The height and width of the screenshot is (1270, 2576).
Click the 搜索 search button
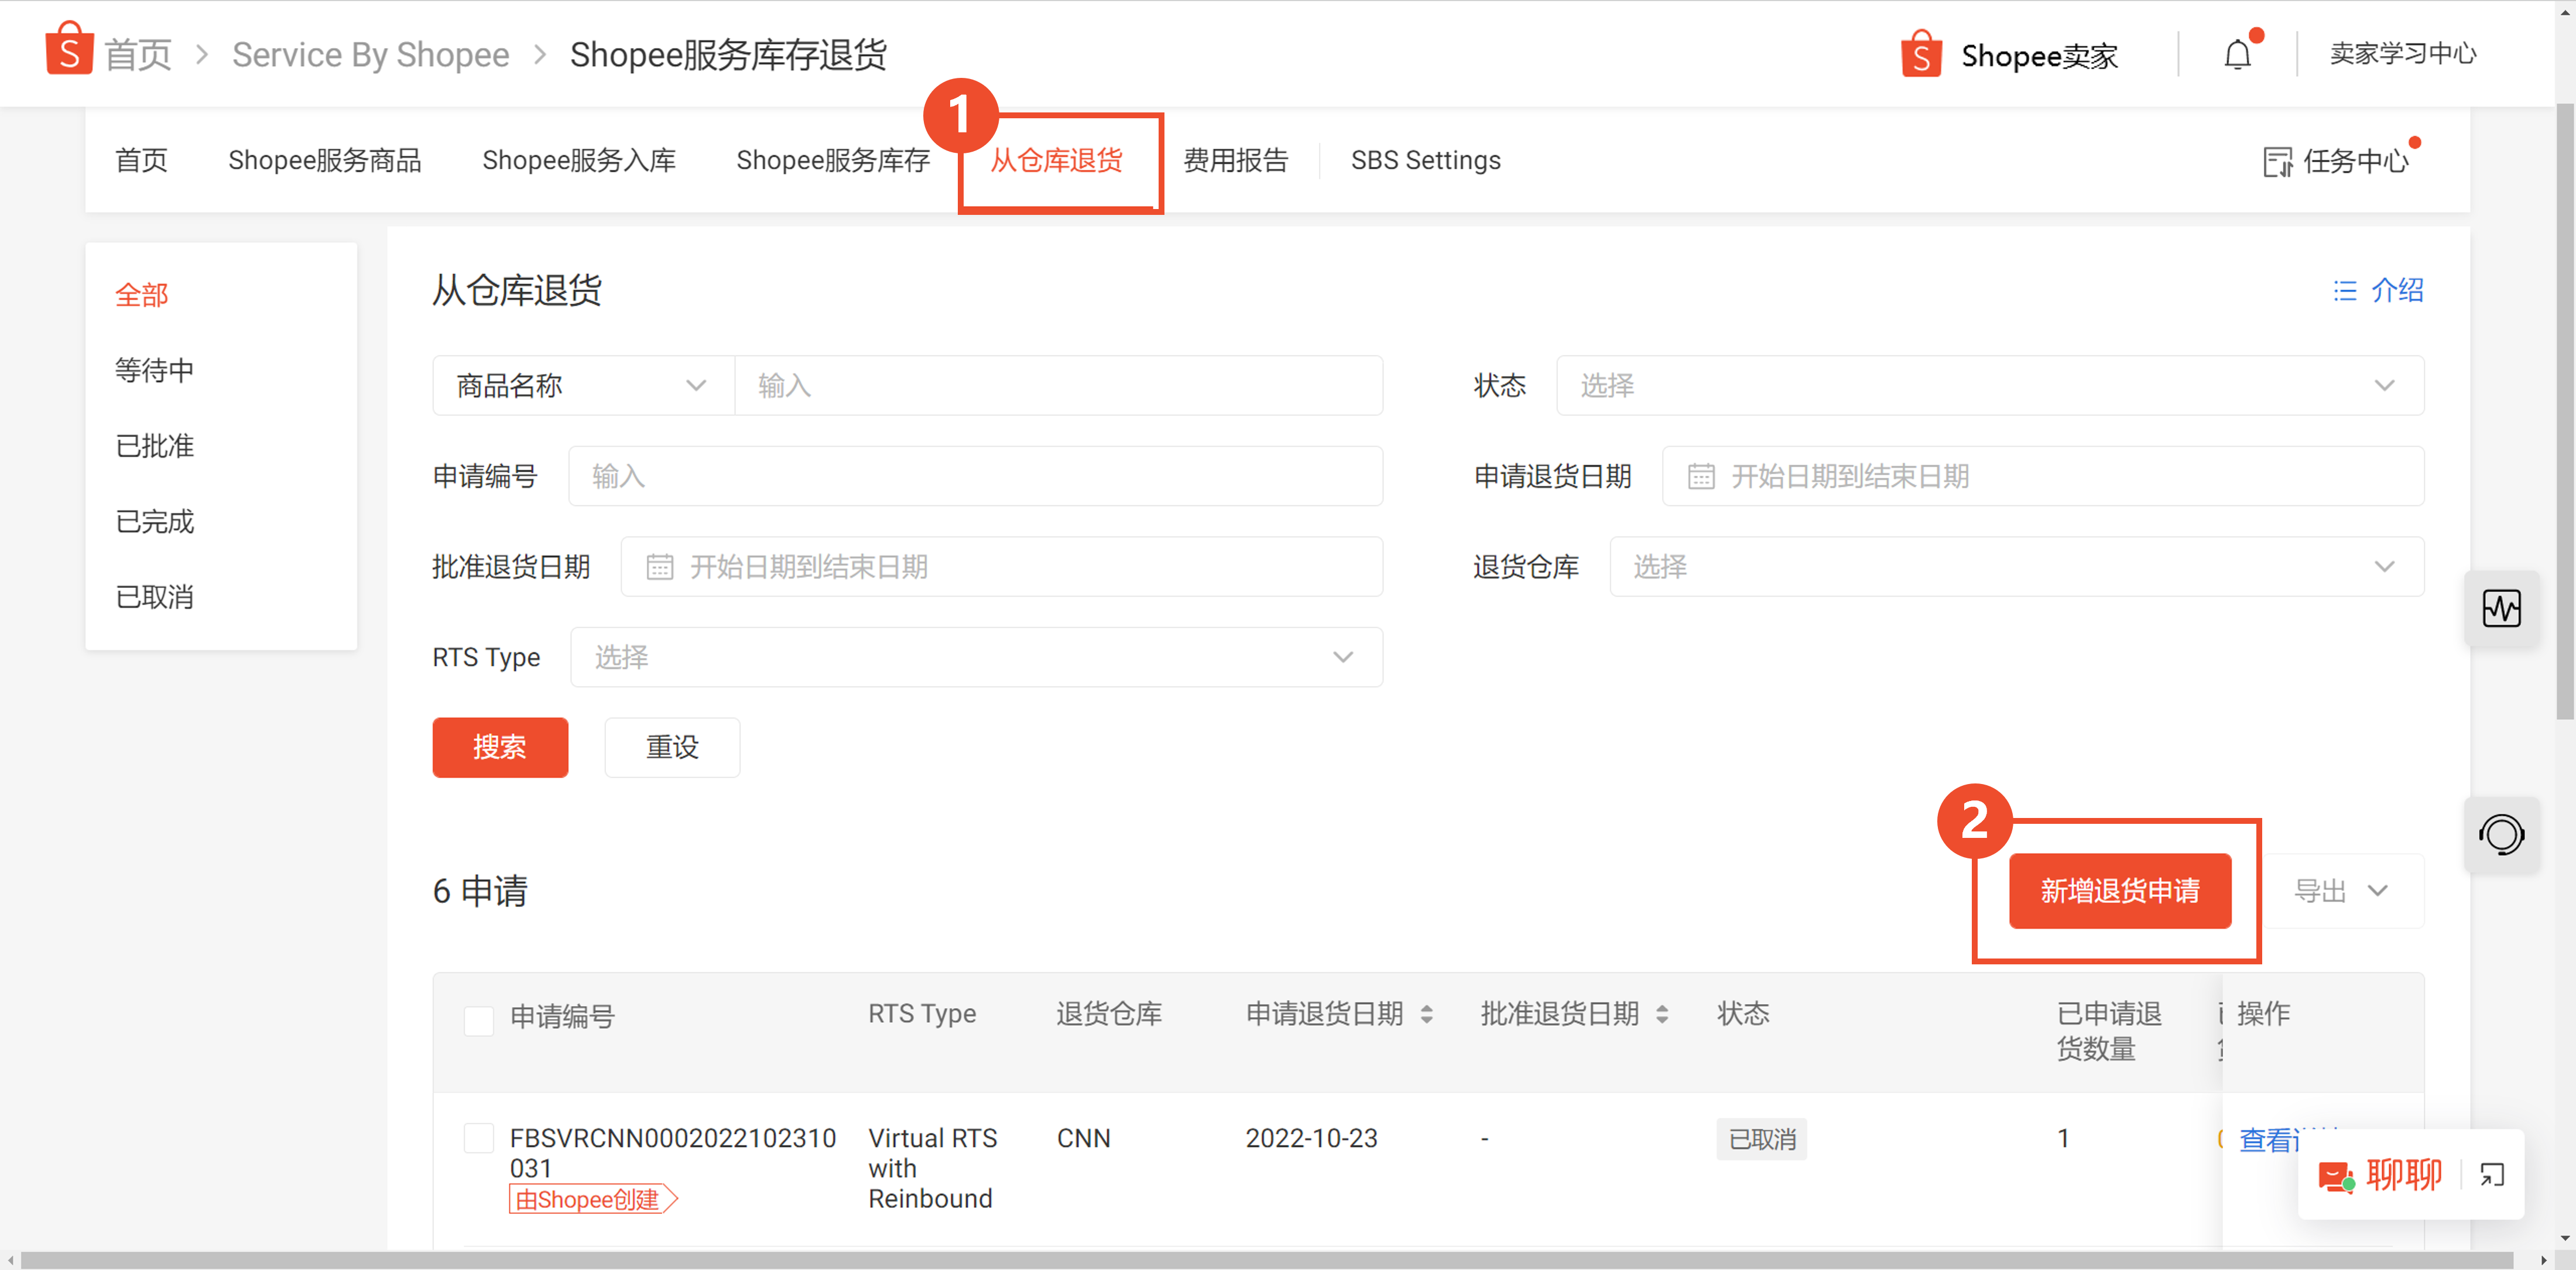[500, 747]
